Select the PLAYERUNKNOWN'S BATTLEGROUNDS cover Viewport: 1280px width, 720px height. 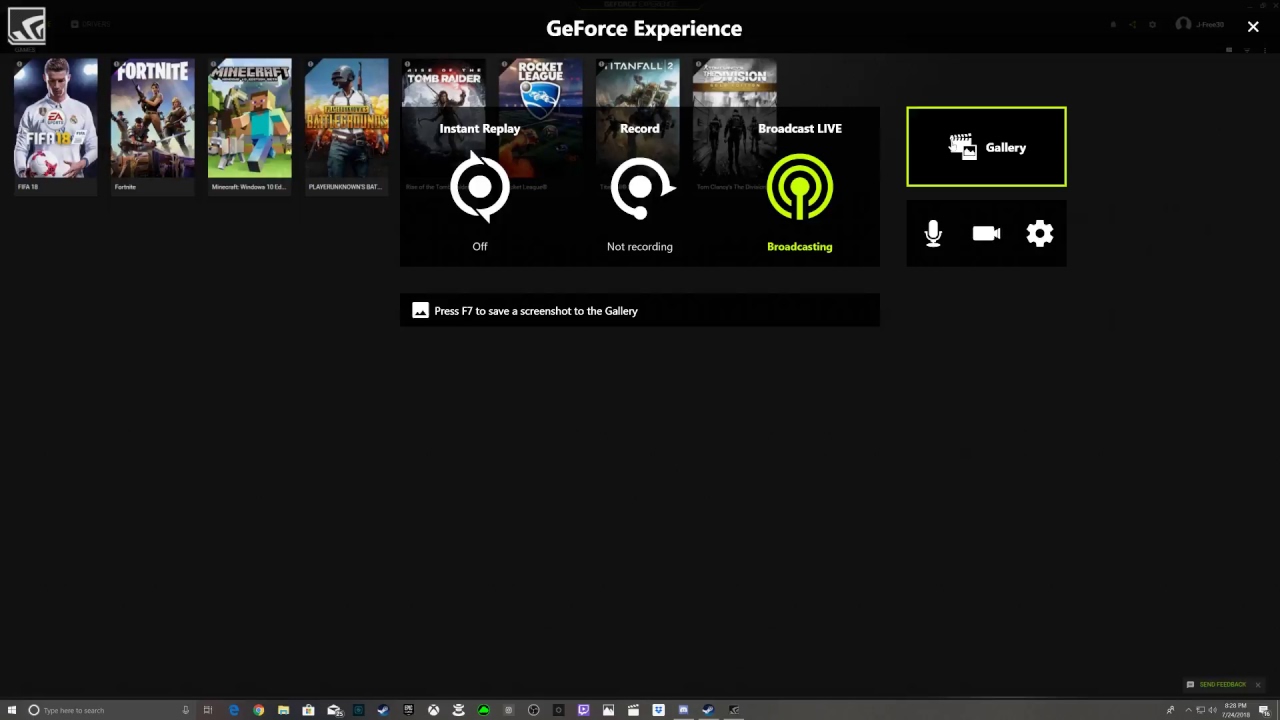pyautogui.click(x=347, y=118)
